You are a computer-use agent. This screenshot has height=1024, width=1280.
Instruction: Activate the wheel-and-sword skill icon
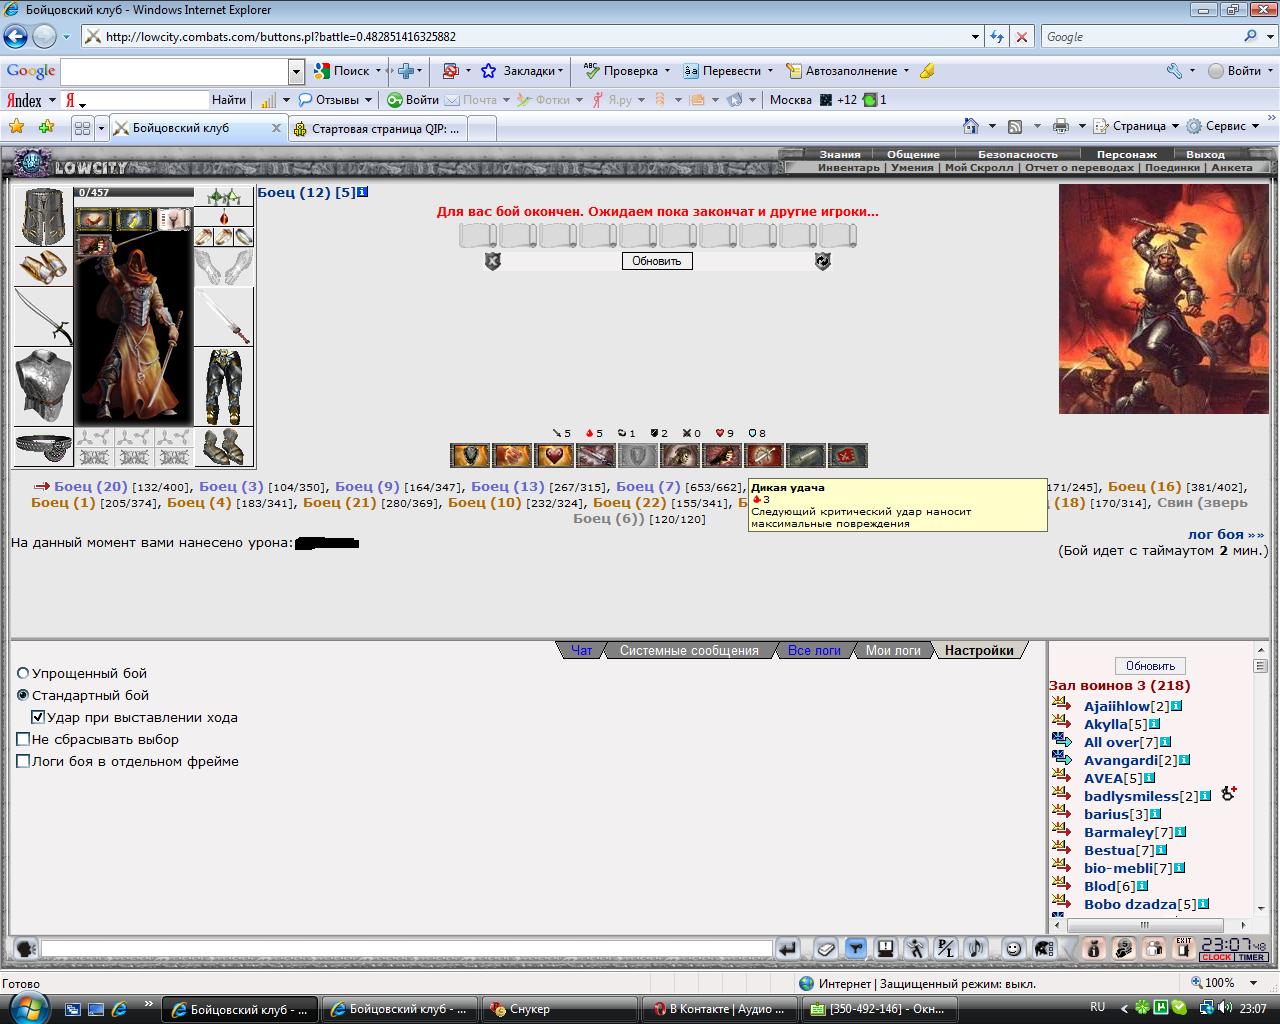[764, 456]
